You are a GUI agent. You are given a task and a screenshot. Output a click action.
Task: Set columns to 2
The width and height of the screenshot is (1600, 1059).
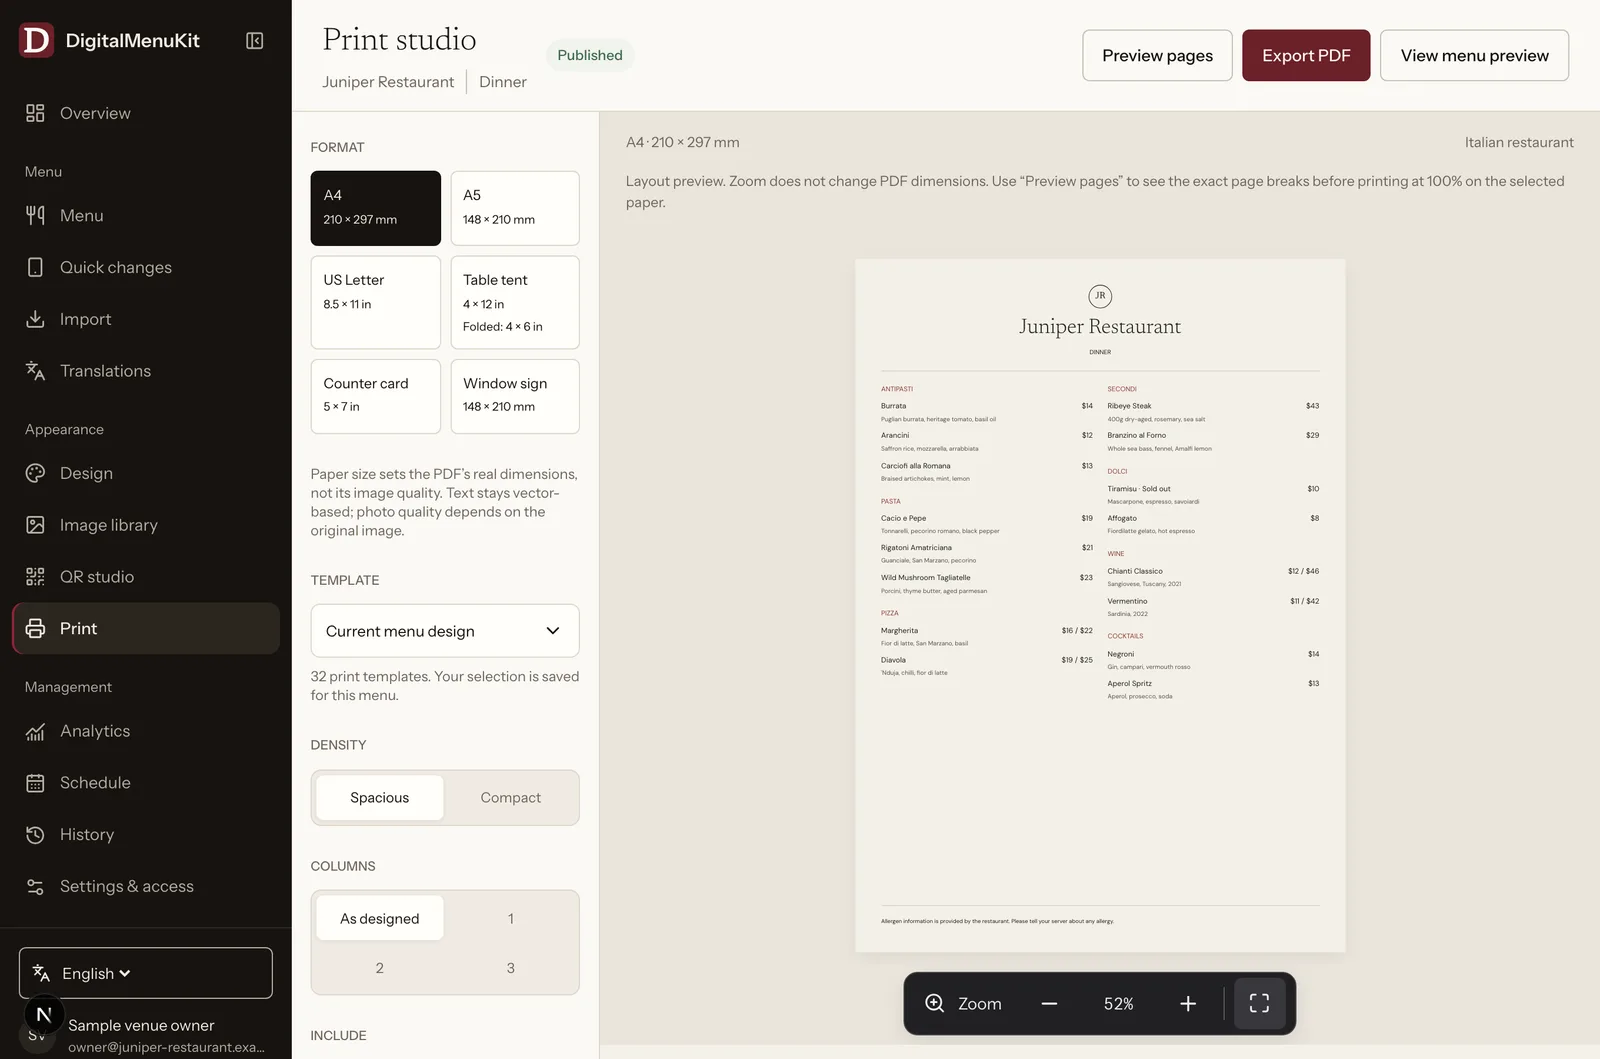tap(380, 968)
